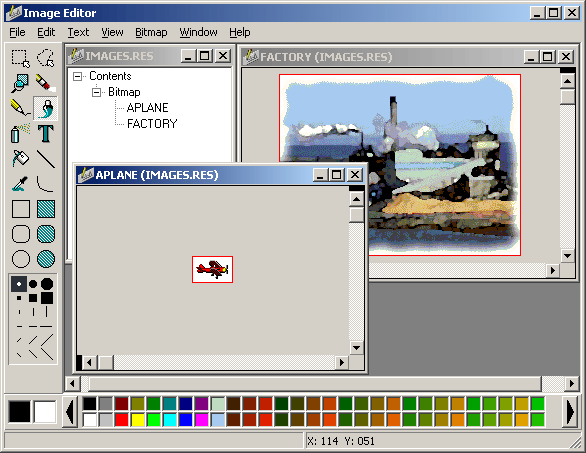Pick the red color swatch
This screenshot has width=586, height=453.
click(122, 420)
